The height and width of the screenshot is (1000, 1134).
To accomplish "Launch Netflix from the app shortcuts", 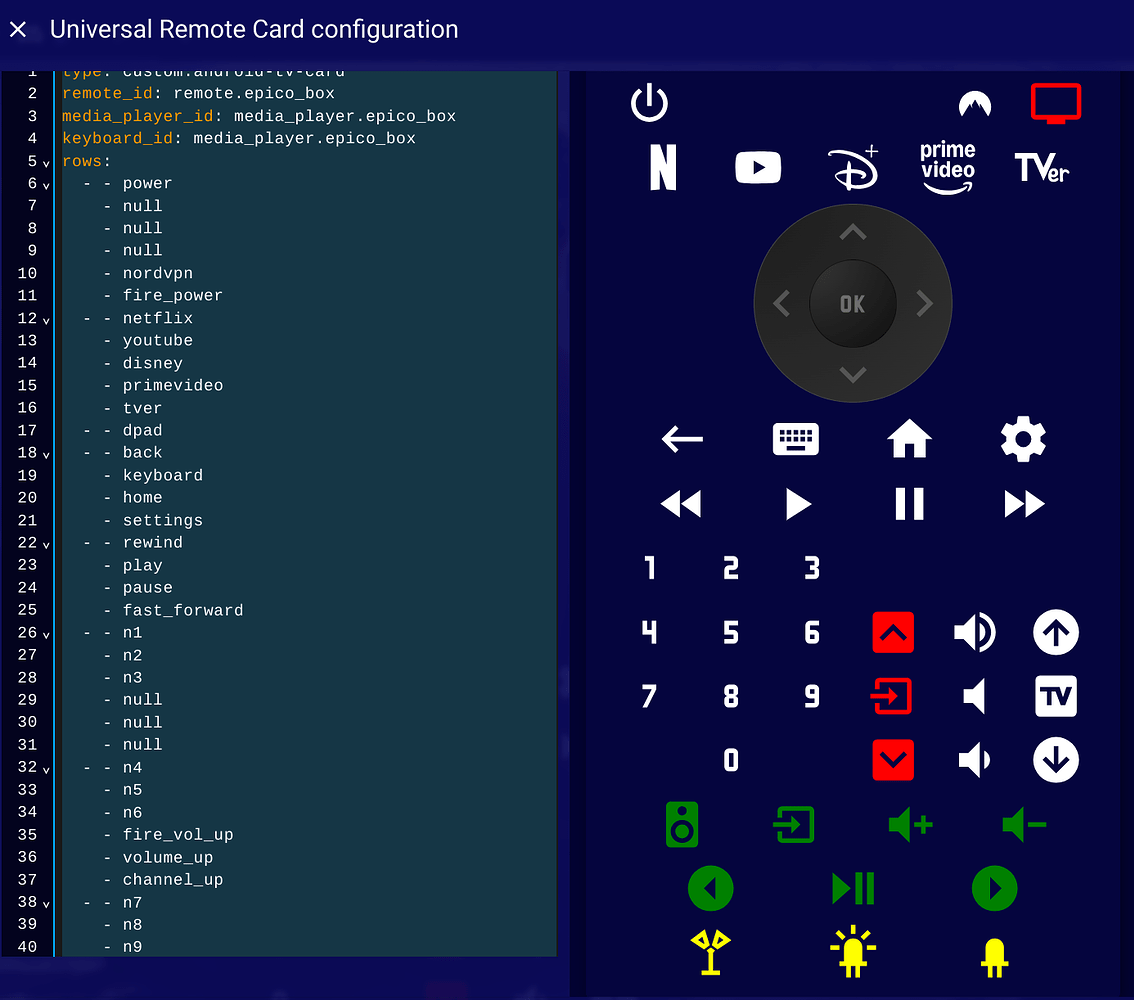I will (661, 167).
